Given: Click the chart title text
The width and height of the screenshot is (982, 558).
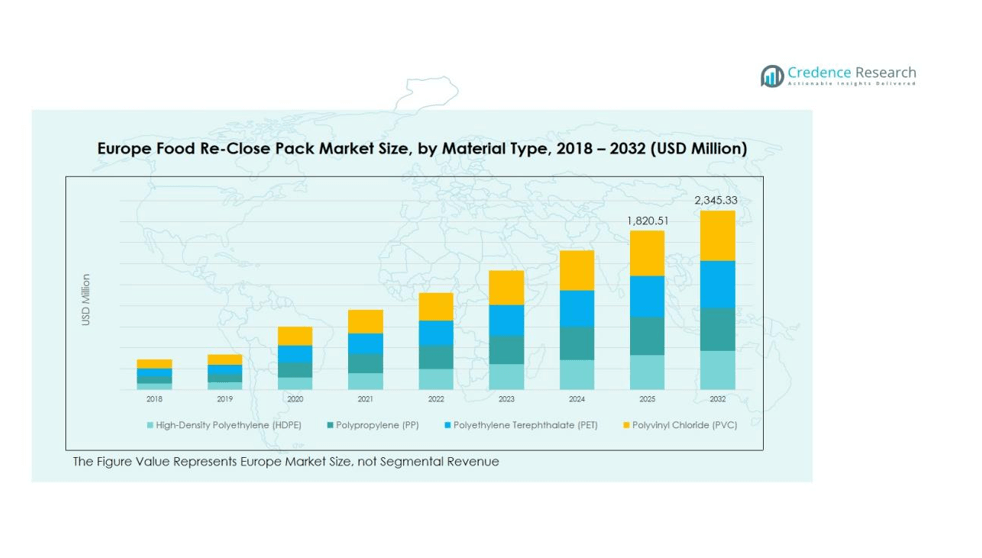Looking at the screenshot, I should (x=421, y=148).
